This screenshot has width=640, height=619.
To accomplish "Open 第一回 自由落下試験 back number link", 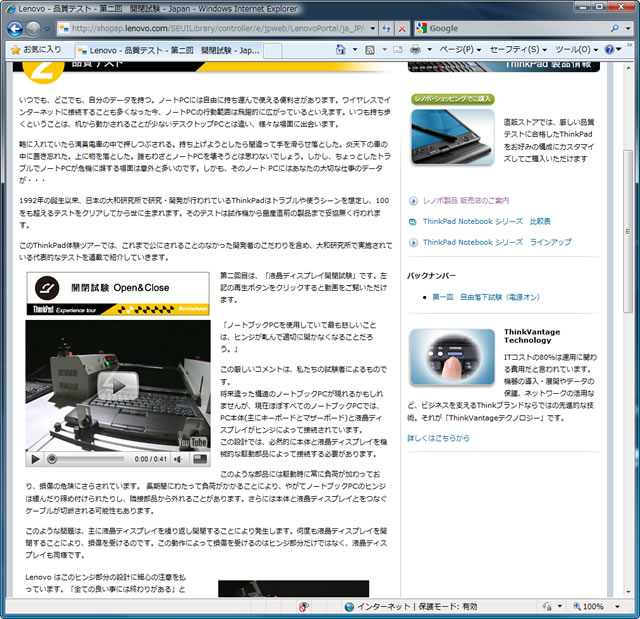I will [x=486, y=297].
